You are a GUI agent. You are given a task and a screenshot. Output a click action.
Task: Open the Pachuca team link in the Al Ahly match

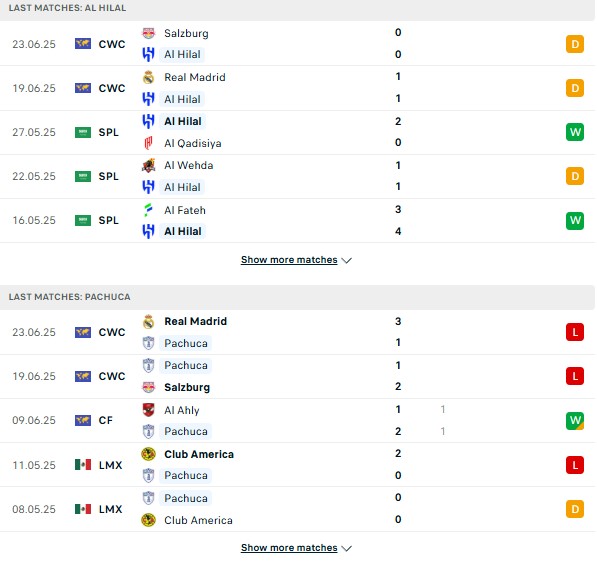(186, 431)
